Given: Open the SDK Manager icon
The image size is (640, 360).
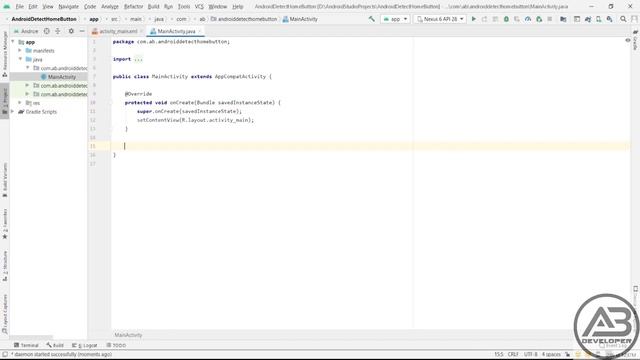Looking at the screenshot, I should pyautogui.click(x=609, y=19).
